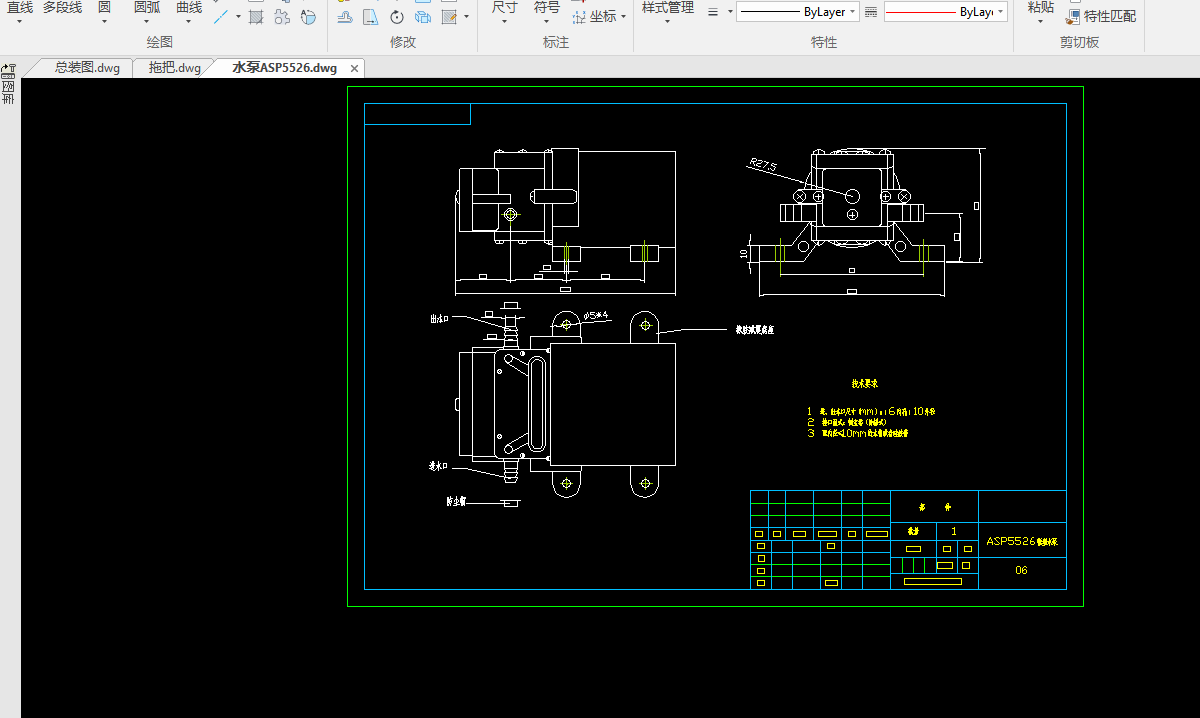1200x718 pixels.
Task: Click the 多段线 polyline button
Action: click(62, 8)
